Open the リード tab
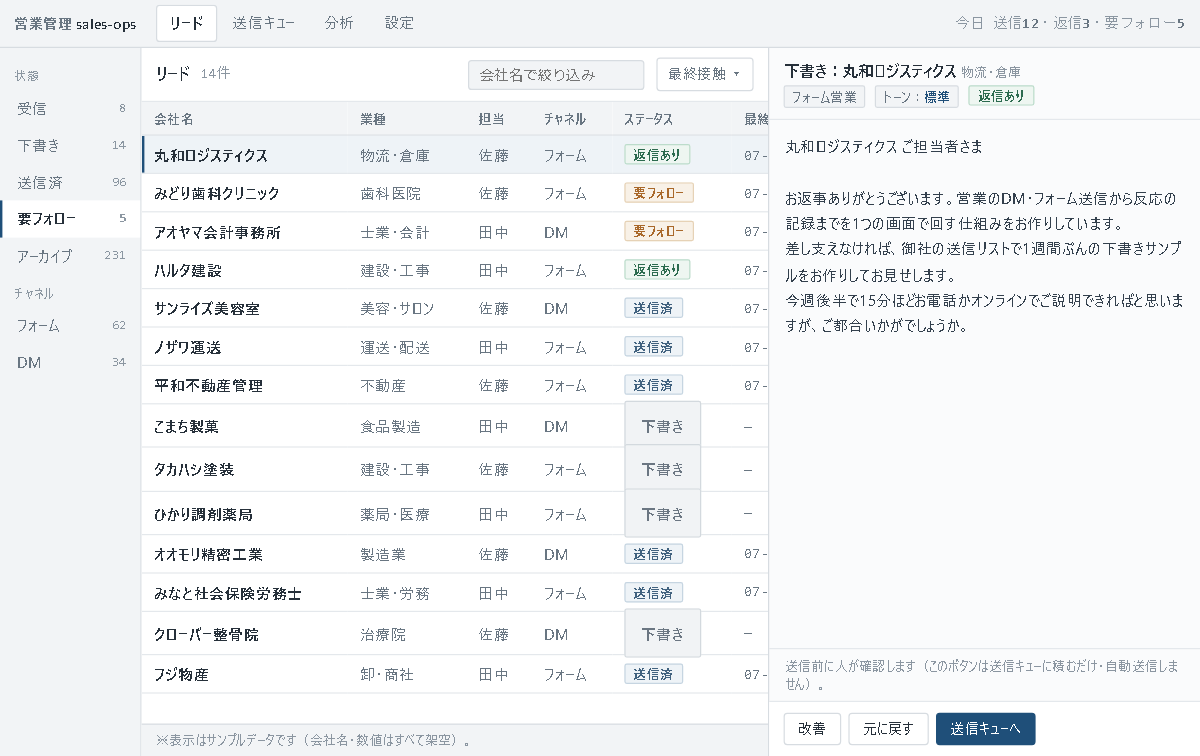This screenshot has height=756, width=1200. pyautogui.click(x=186, y=23)
